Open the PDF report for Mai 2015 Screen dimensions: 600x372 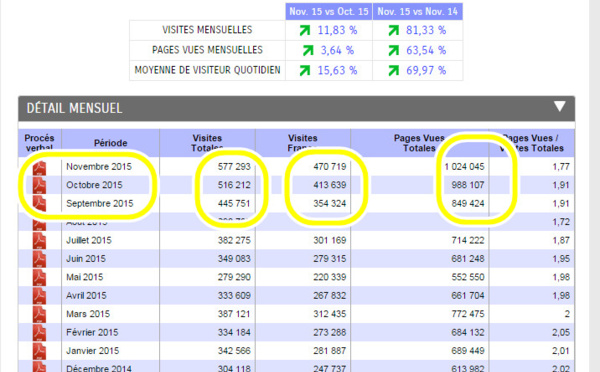[x=39, y=278]
